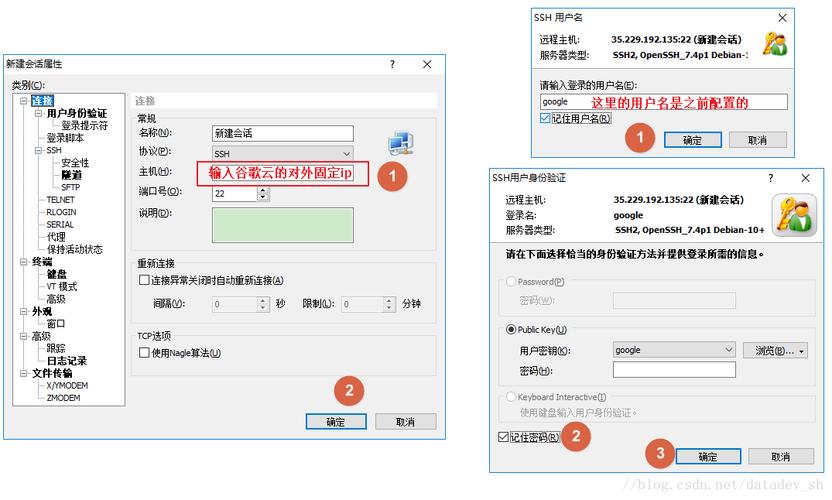Select 保持活动状态 in the category tree
The image size is (832, 500).
point(74,249)
